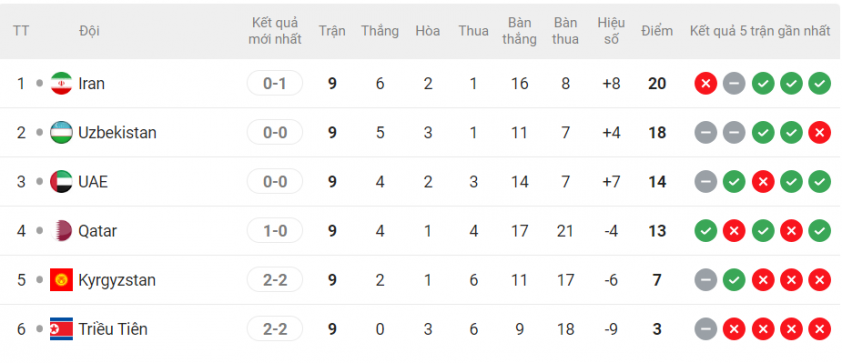Click Uzbekistan's red loss icon in recent results
This screenshot has height=363, width=842.
(819, 133)
